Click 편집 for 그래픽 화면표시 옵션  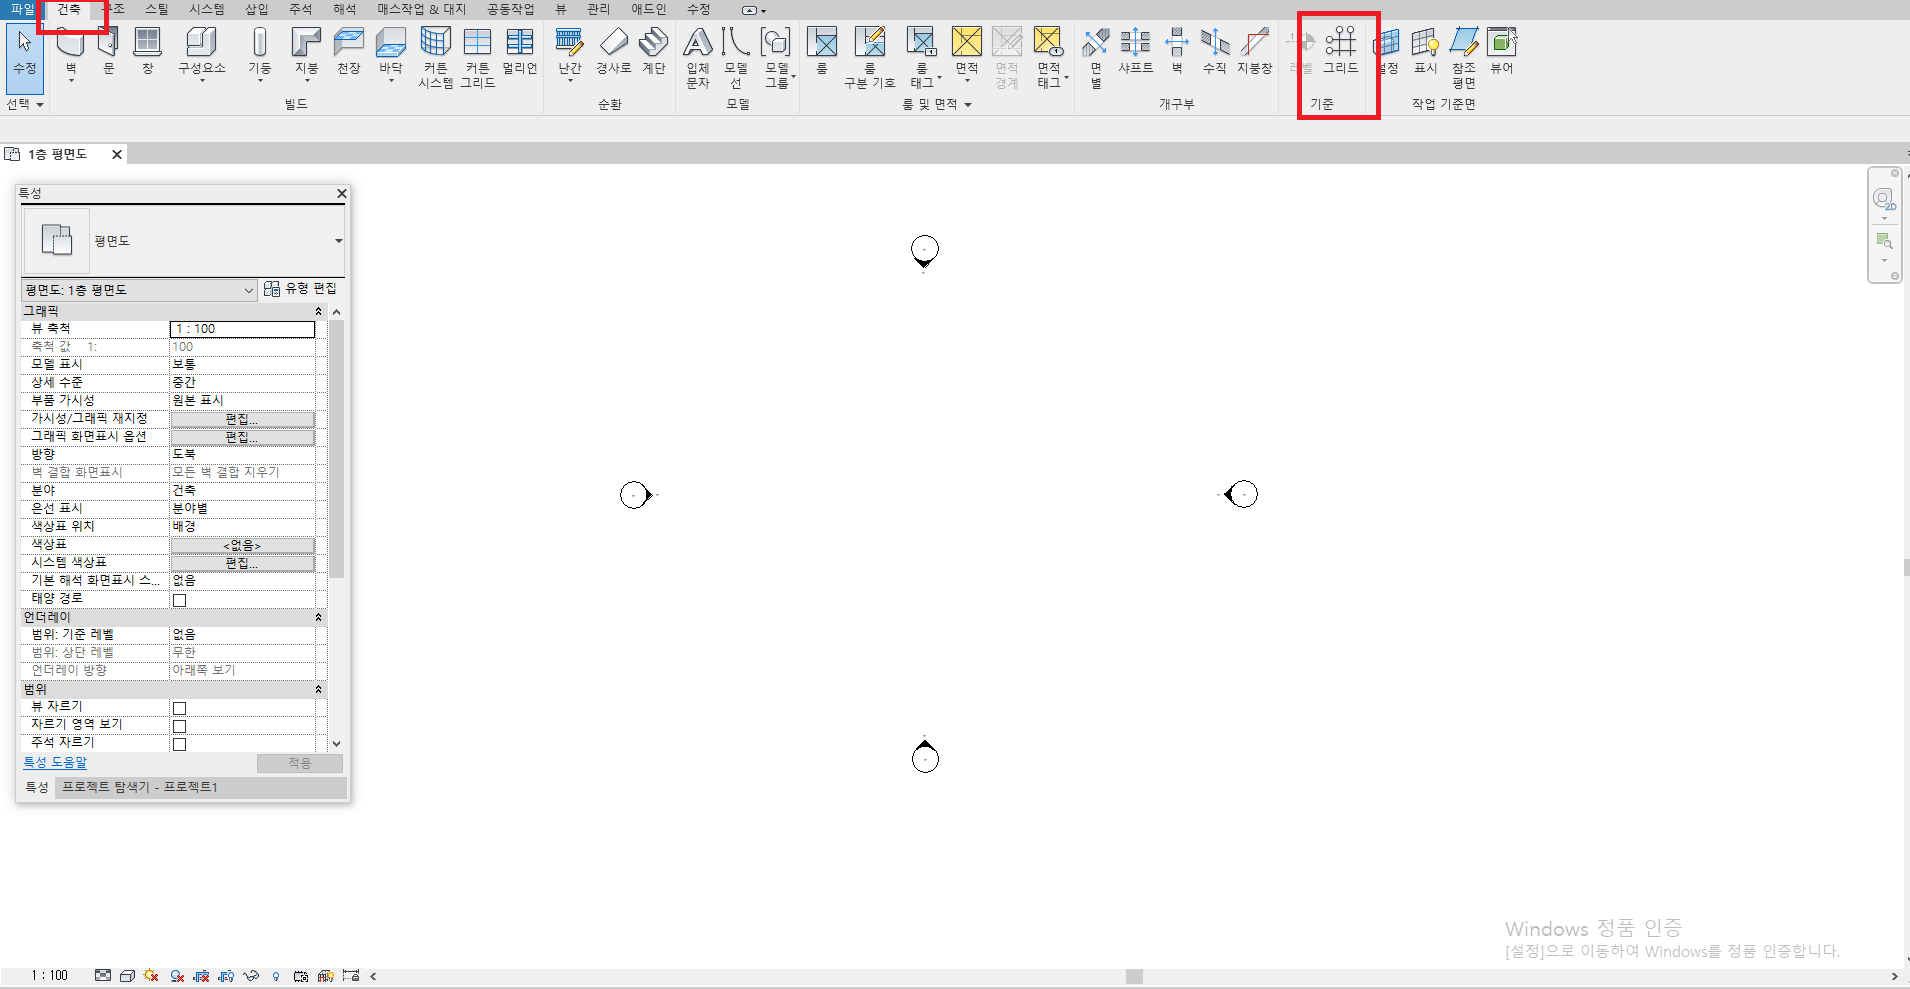point(242,437)
